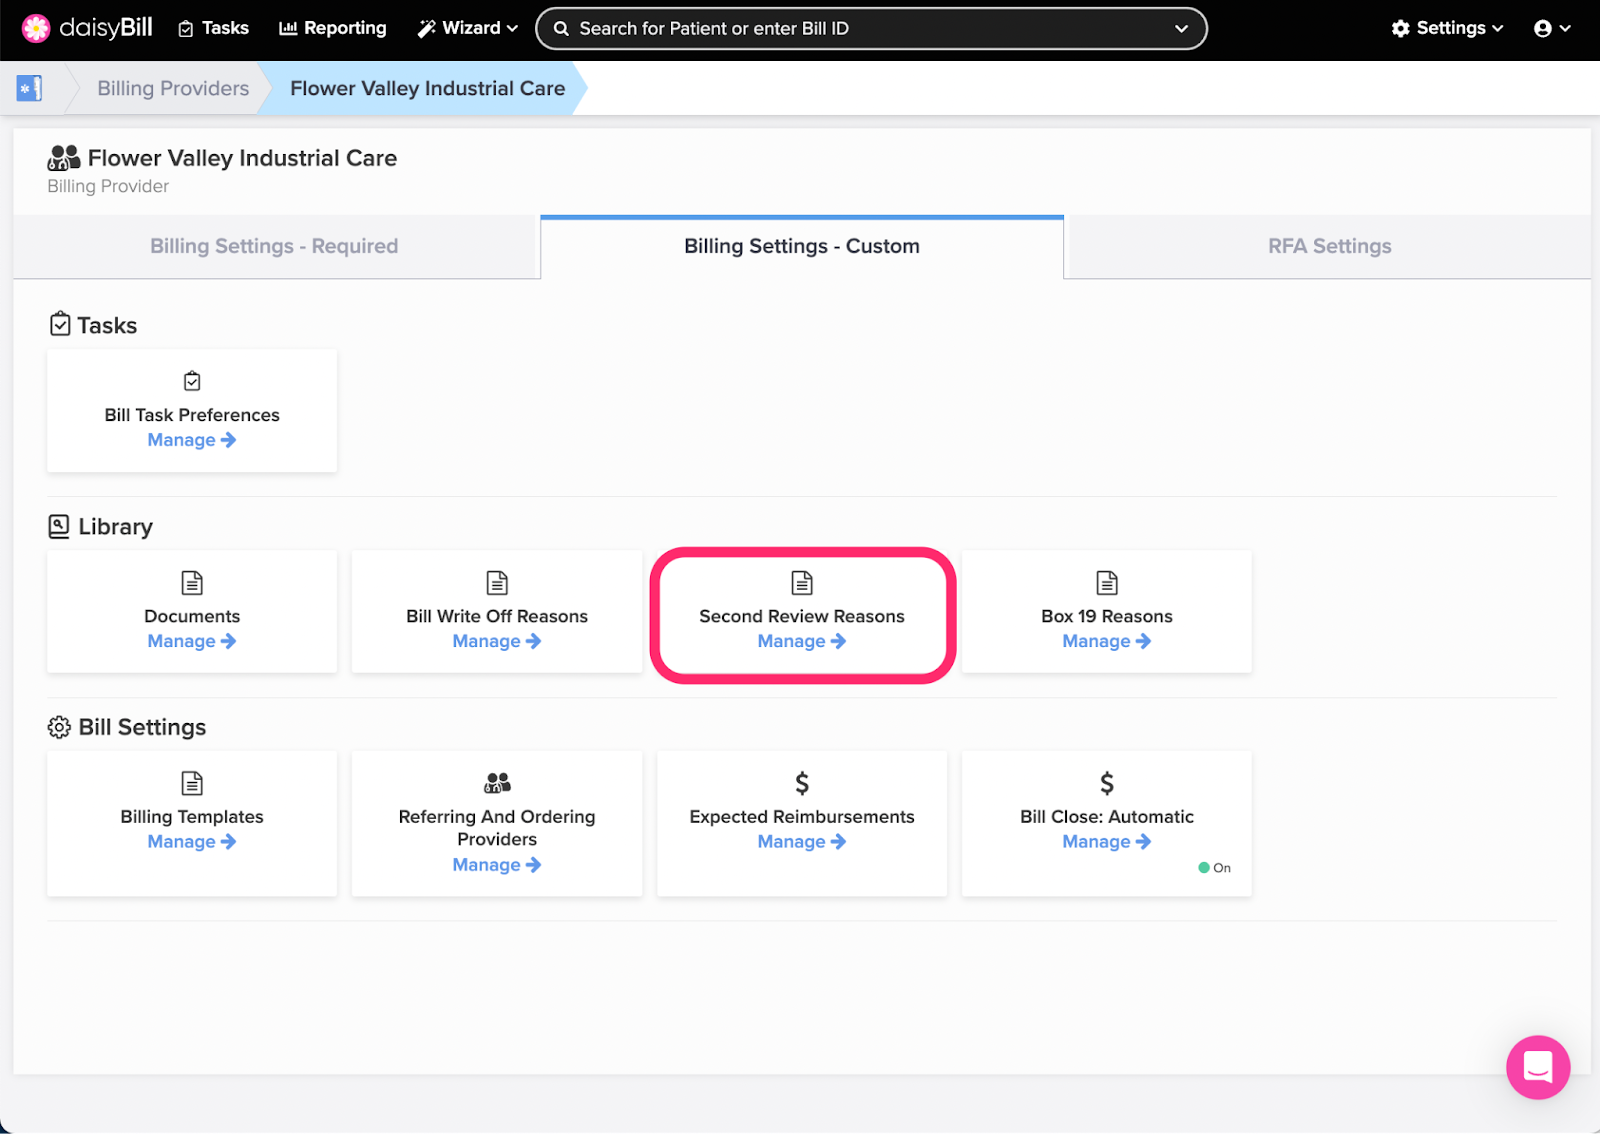The height and width of the screenshot is (1134, 1600).
Task: Manage Bill Close: Automatic setting
Action: click(x=1107, y=842)
